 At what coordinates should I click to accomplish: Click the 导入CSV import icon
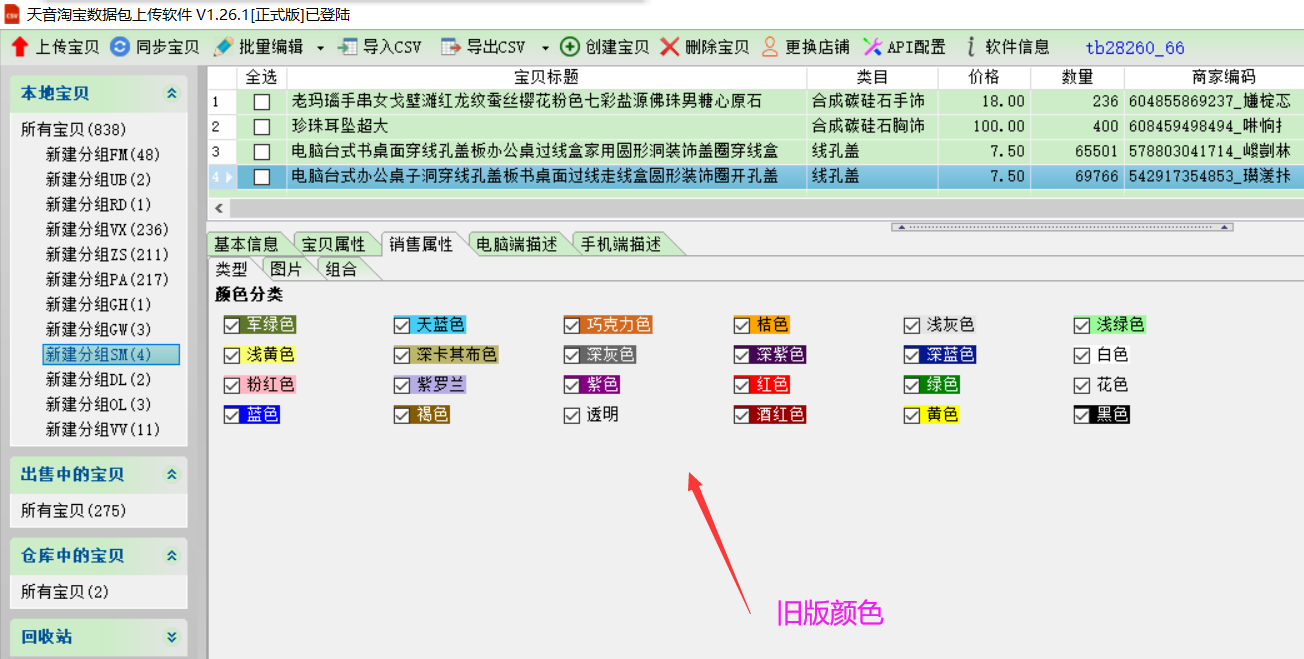coord(347,47)
